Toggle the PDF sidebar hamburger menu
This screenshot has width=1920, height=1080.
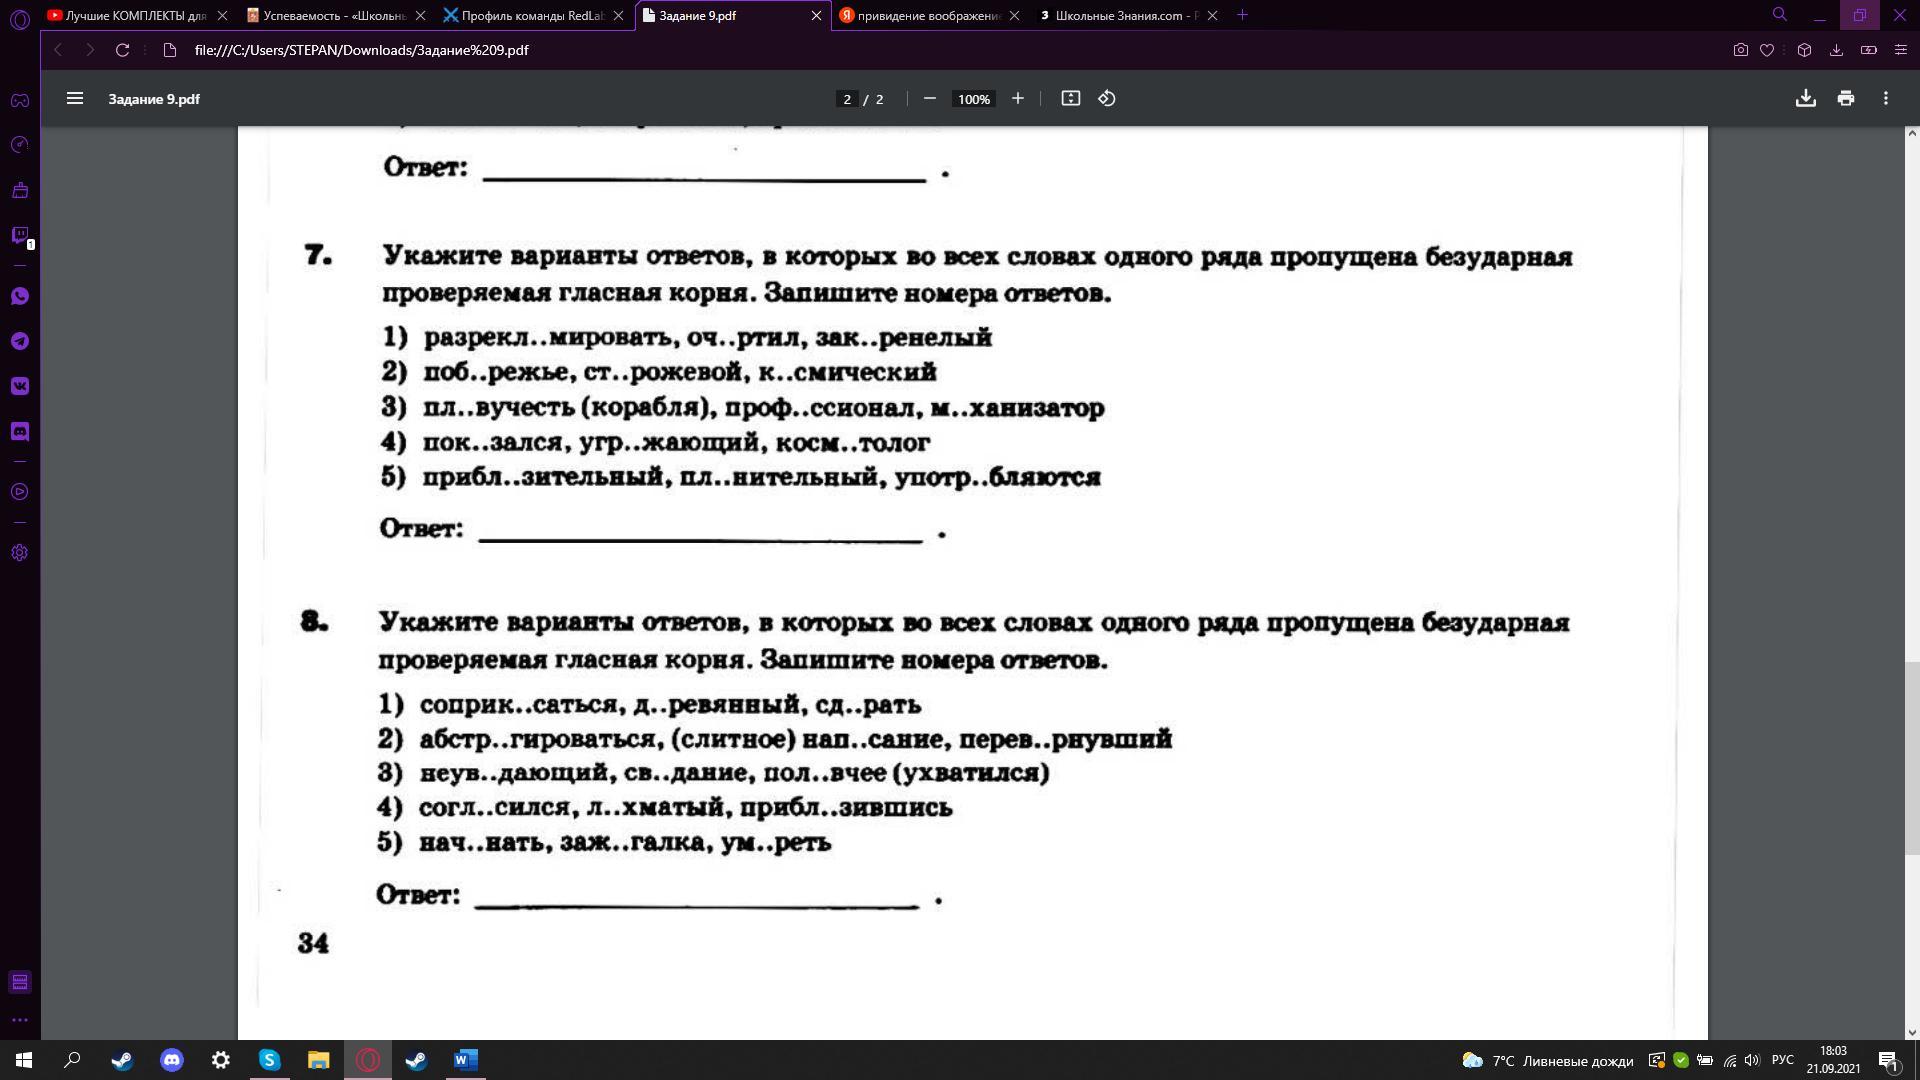(x=75, y=98)
